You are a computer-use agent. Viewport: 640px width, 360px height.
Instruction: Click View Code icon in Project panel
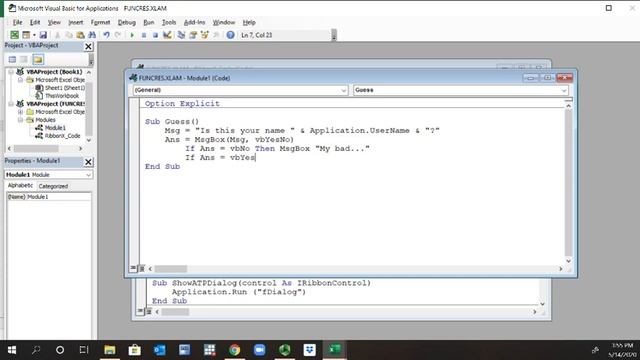(x=12, y=60)
